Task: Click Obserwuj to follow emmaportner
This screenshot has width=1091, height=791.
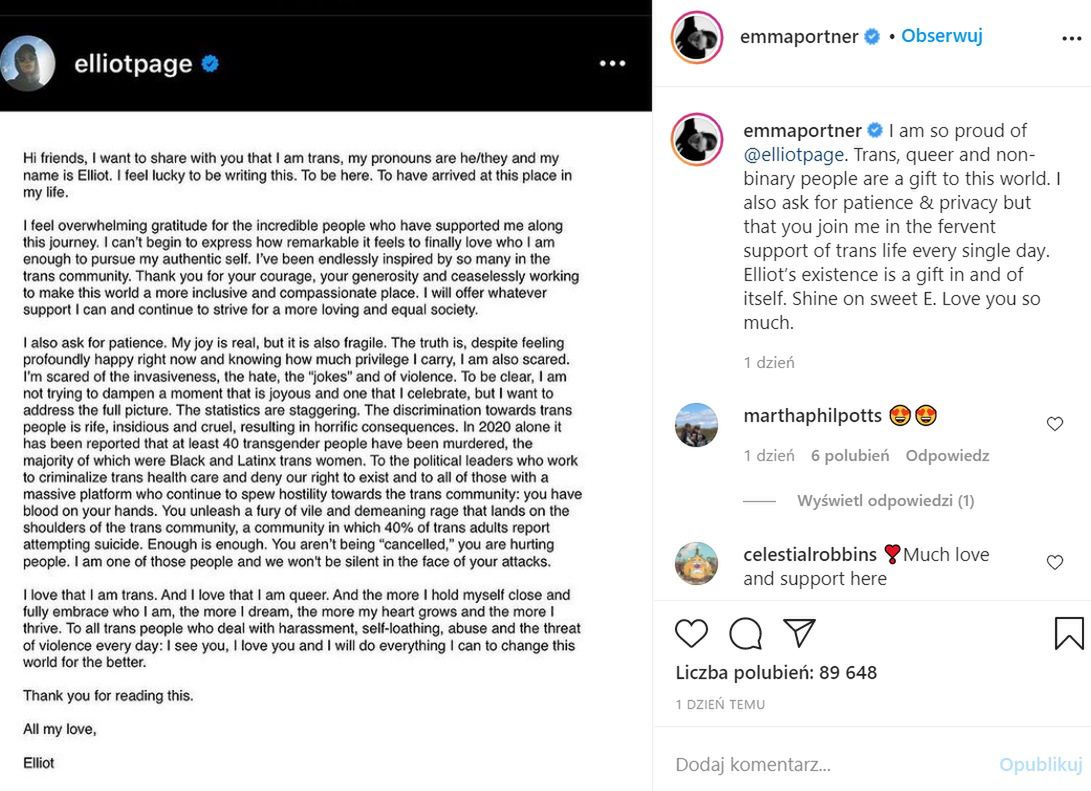Action: coord(941,36)
